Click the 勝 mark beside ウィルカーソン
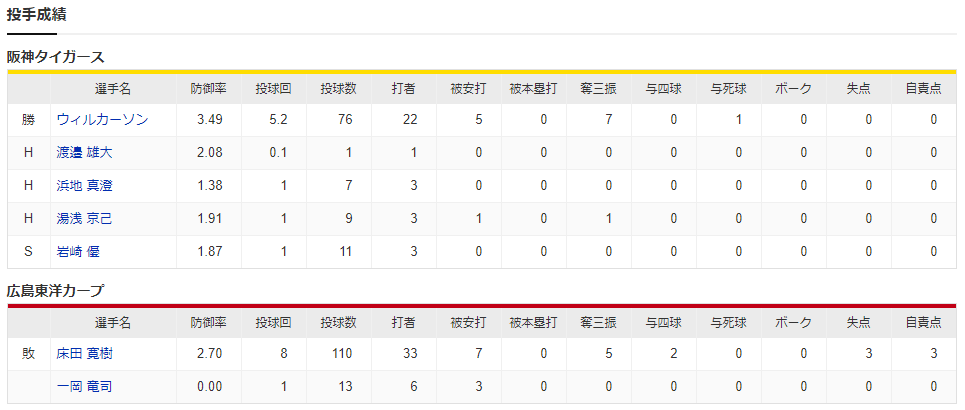 click(28, 119)
